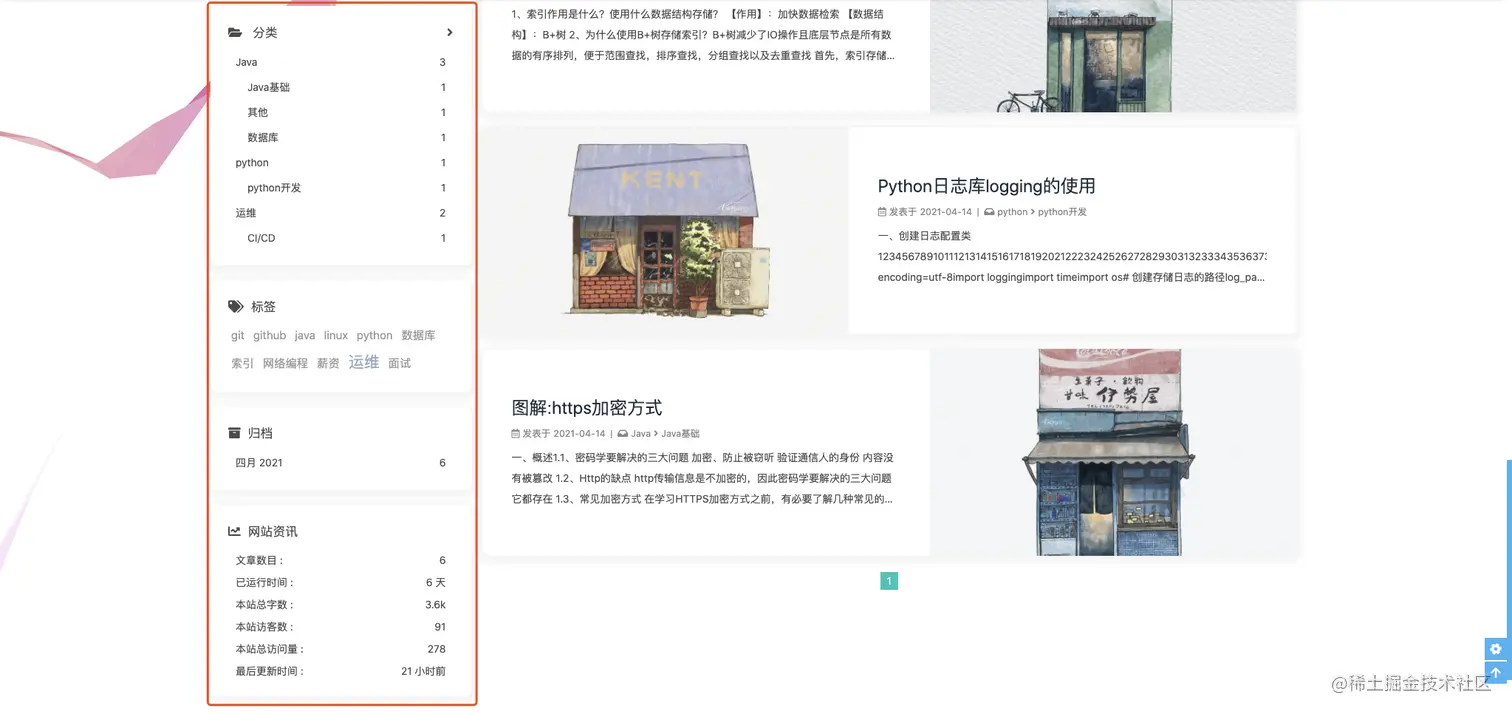The height and width of the screenshot is (714, 1512).
Task: Click inbox category icon before Java in meta
Action: [x=623, y=434]
